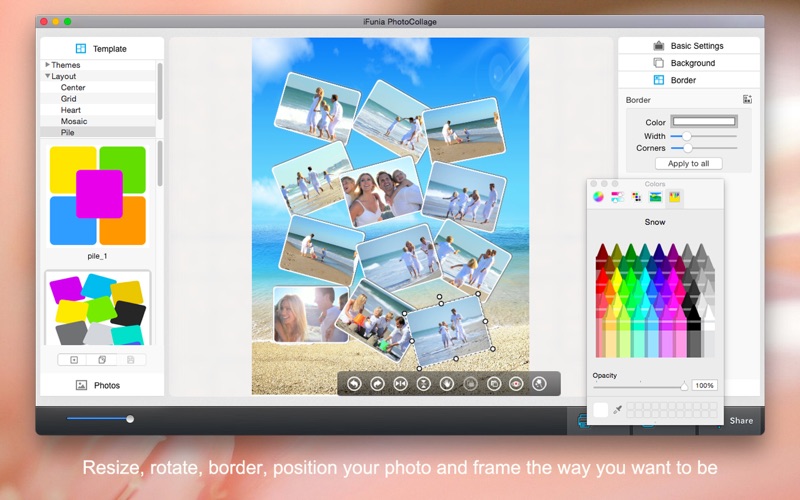Flip the selected photo horizontally
The image size is (800, 500).
click(x=401, y=384)
